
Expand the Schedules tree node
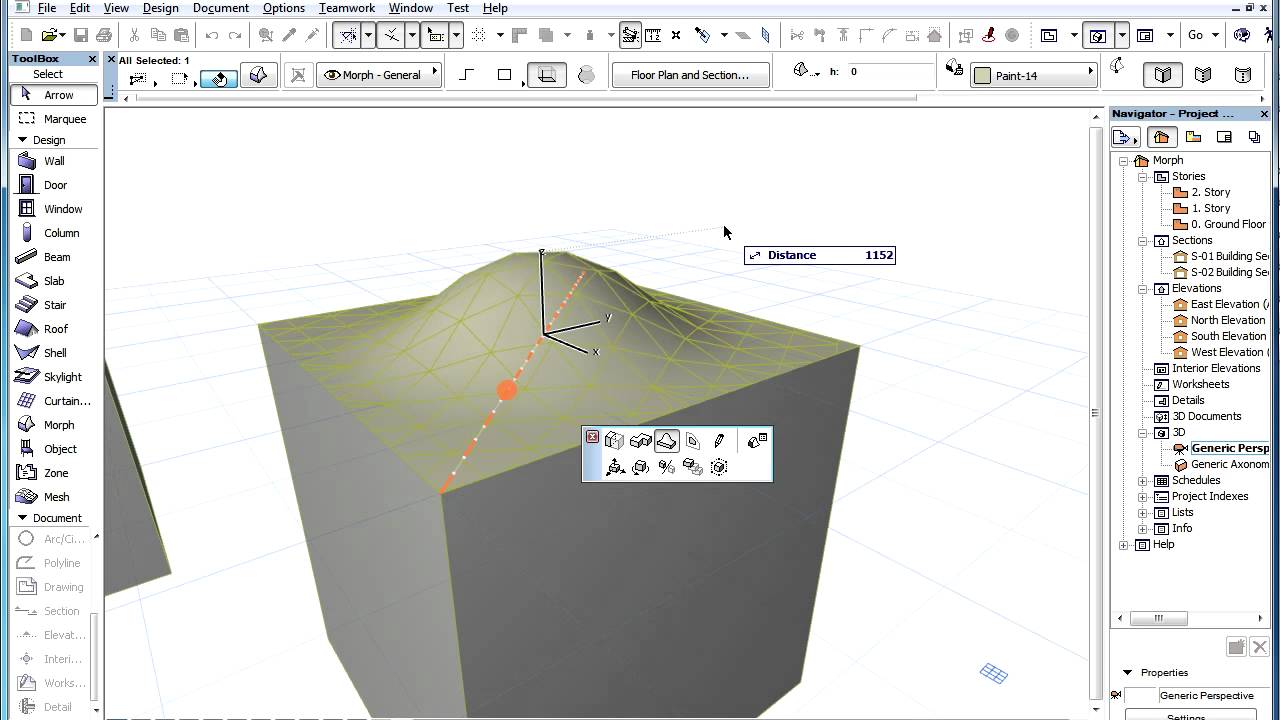(1143, 481)
